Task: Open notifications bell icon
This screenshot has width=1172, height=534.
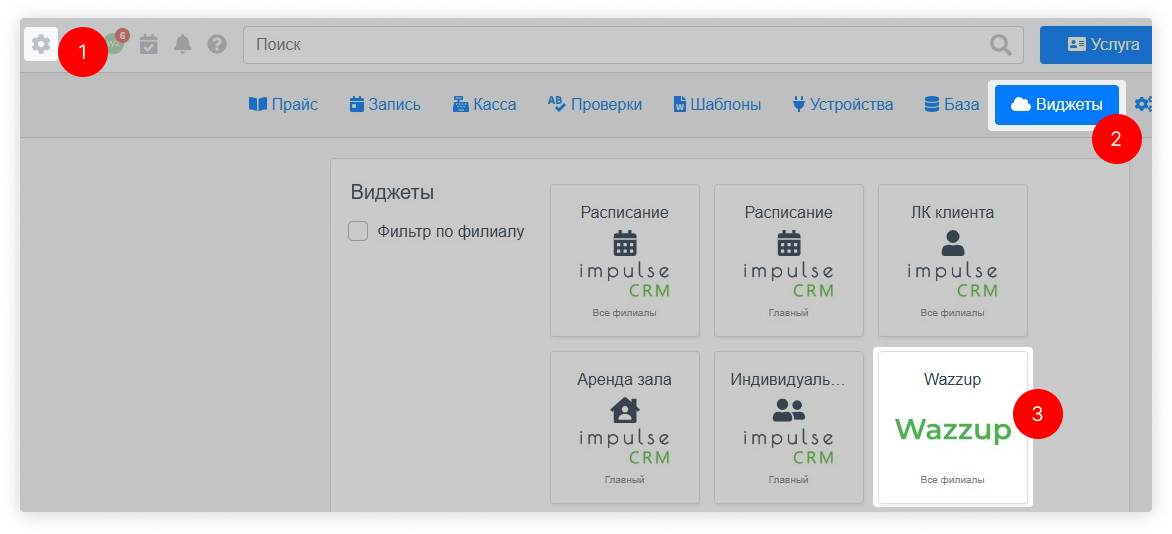Action: tap(183, 45)
